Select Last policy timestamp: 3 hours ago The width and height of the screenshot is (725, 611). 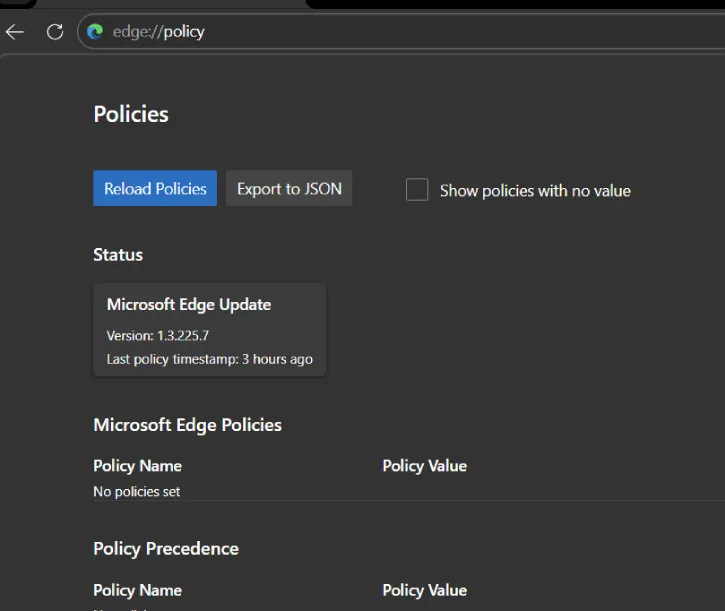(x=209, y=359)
